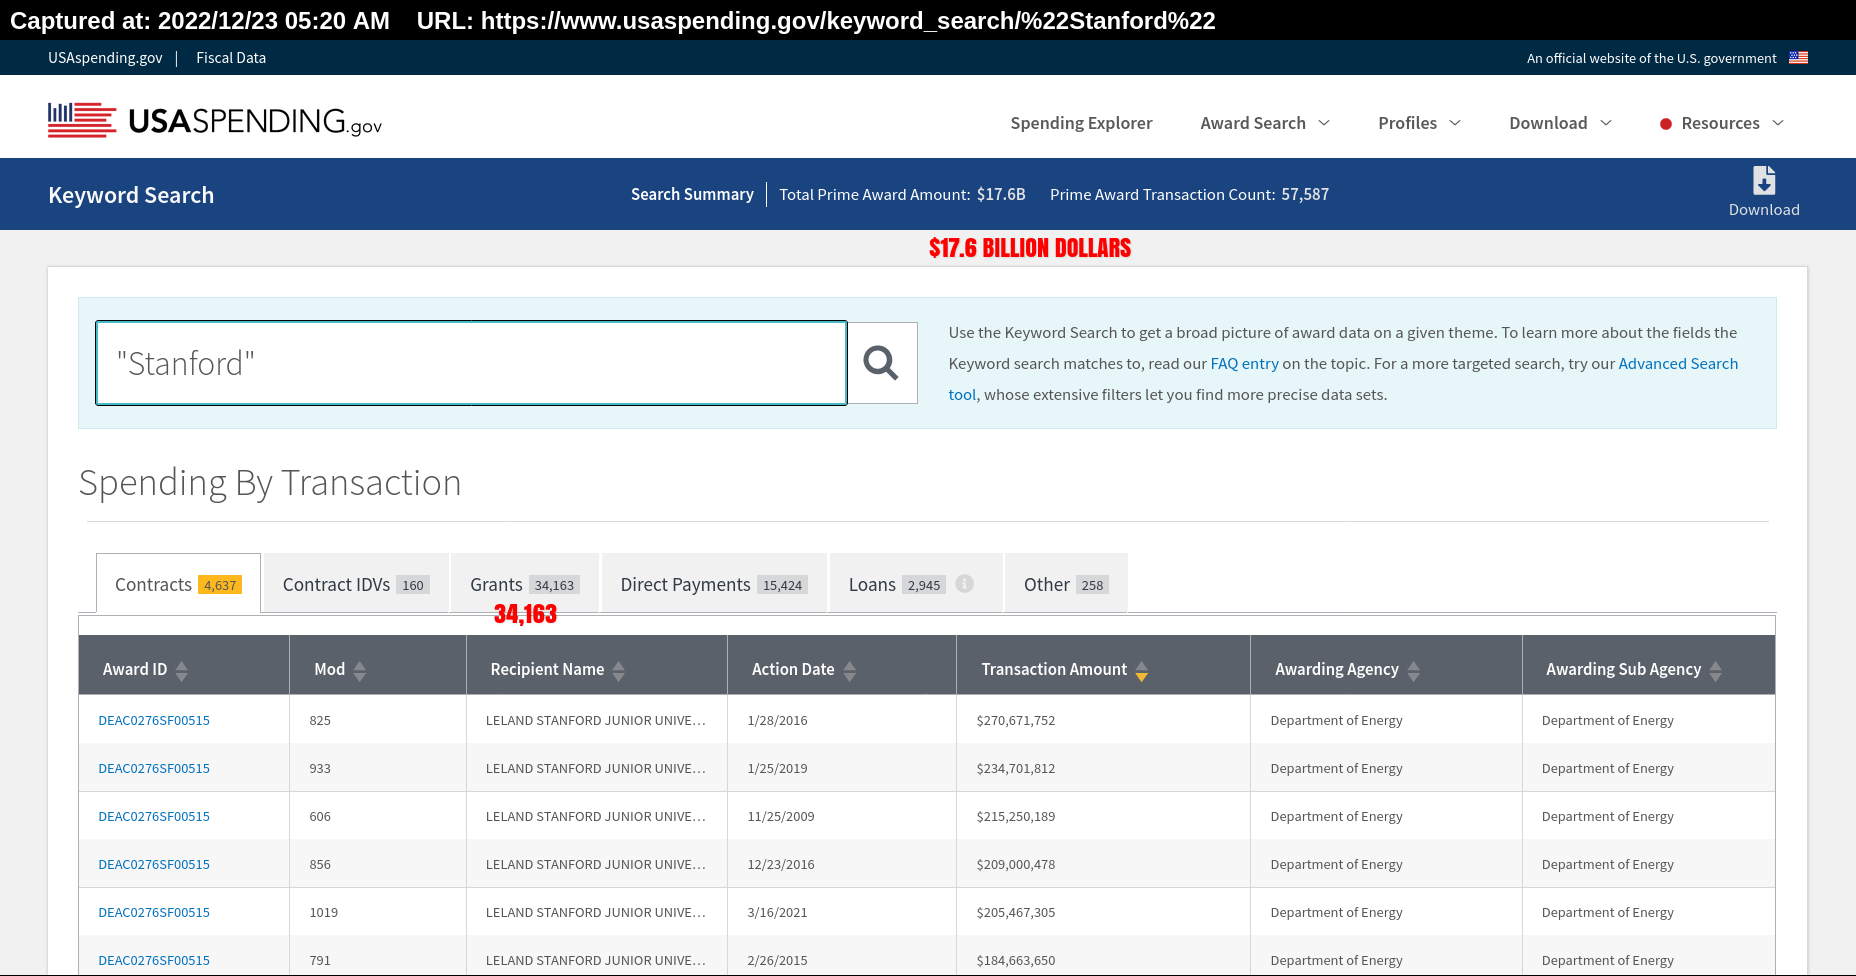1856x976 pixels.
Task: Click the U.S. flag icon
Action: tap(1798, 58)
